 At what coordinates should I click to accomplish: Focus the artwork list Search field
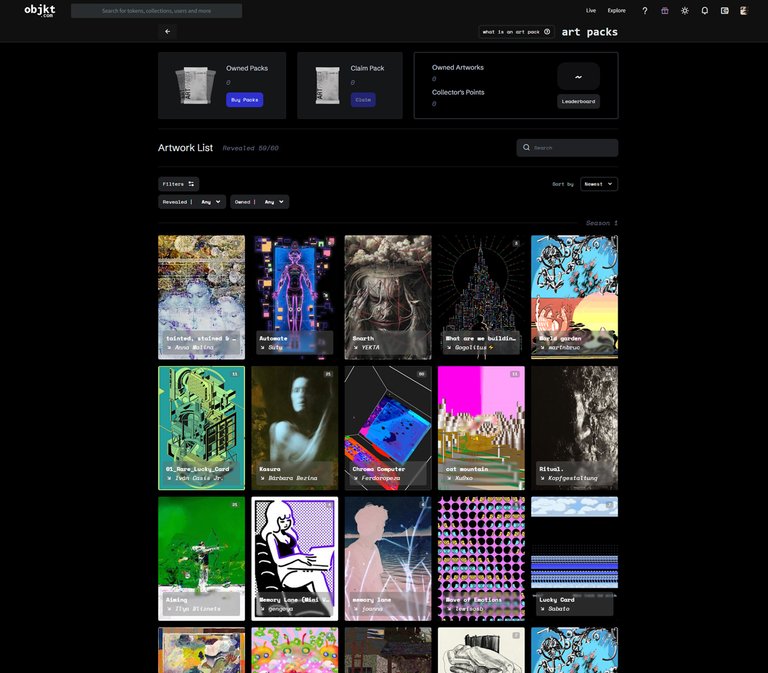(567, 147)
